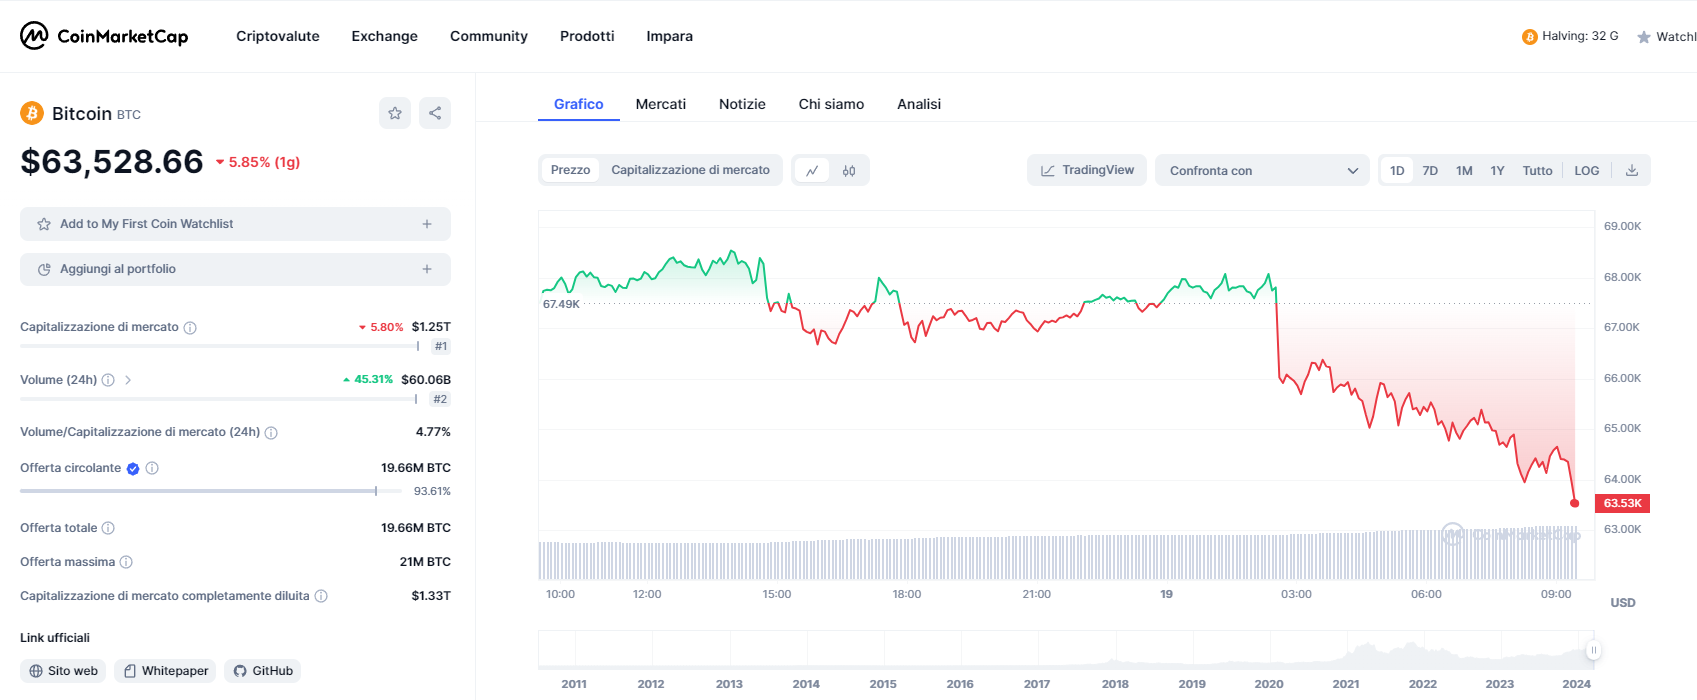The width and height of the screenshot is (1697, 700).
Task: Show info for Capitalizzazione di mercato
Action: [x=190, y=328]
